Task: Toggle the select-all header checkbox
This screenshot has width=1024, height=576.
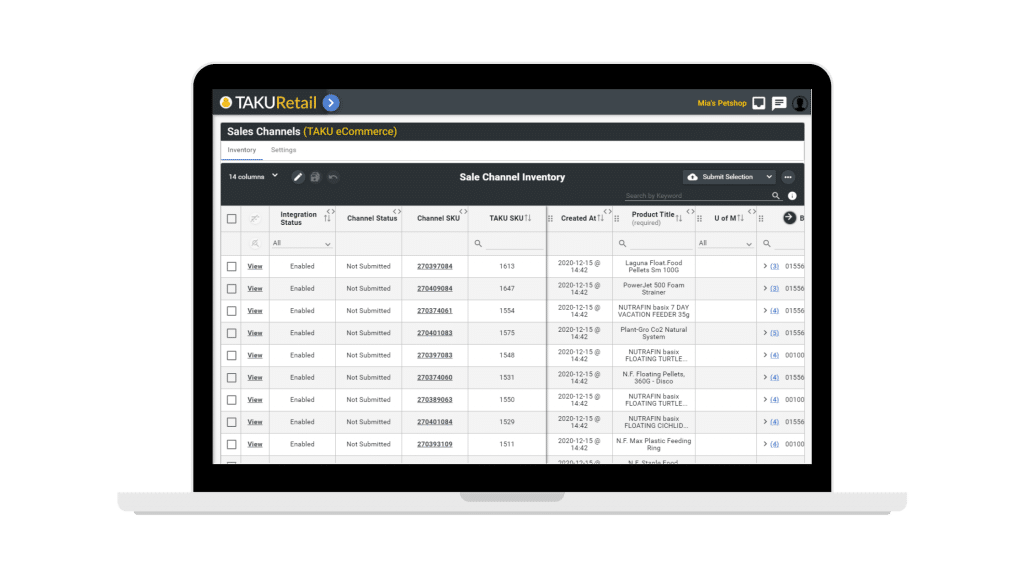Action: [x=232, y=219]
